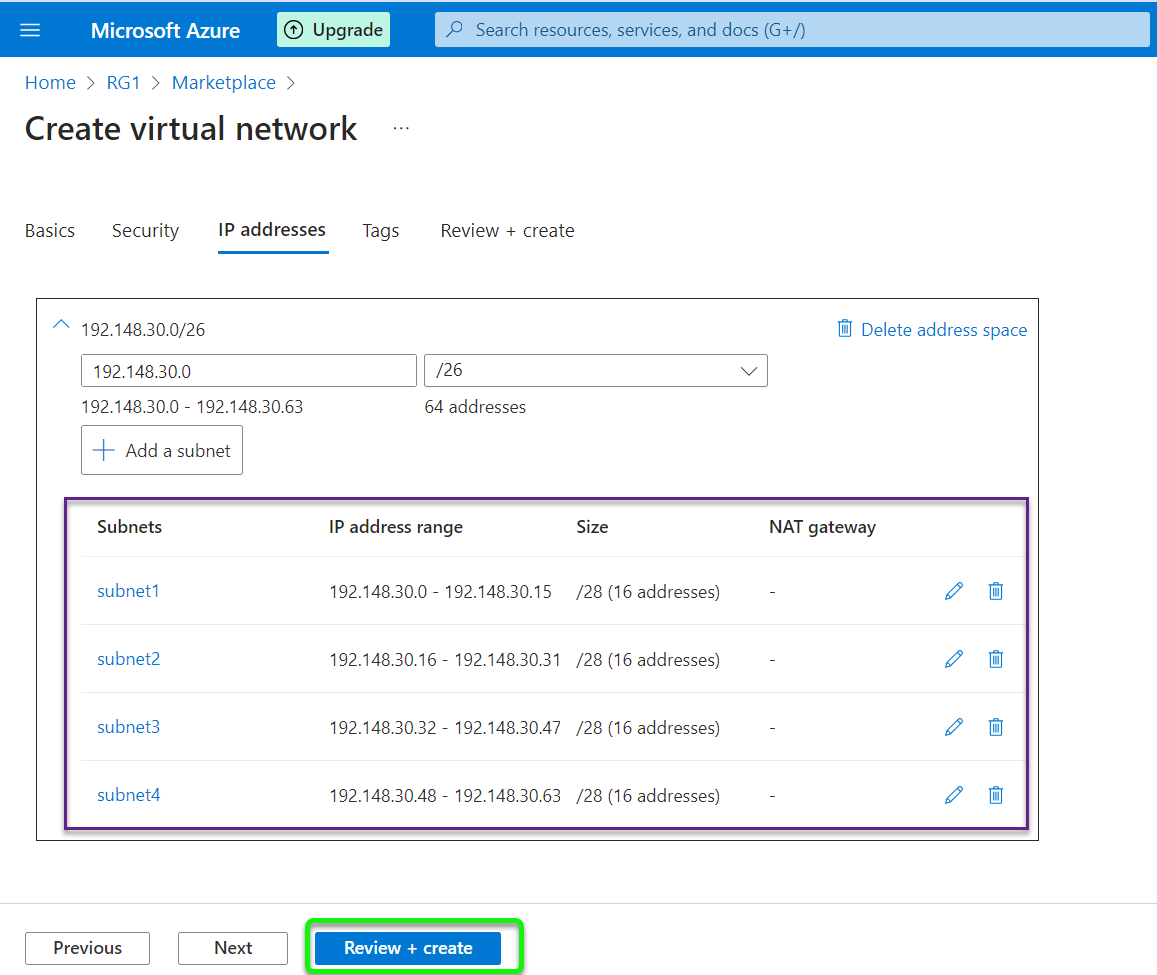
Task: Open the hamburger portal menu
Action: click(30, 30)
